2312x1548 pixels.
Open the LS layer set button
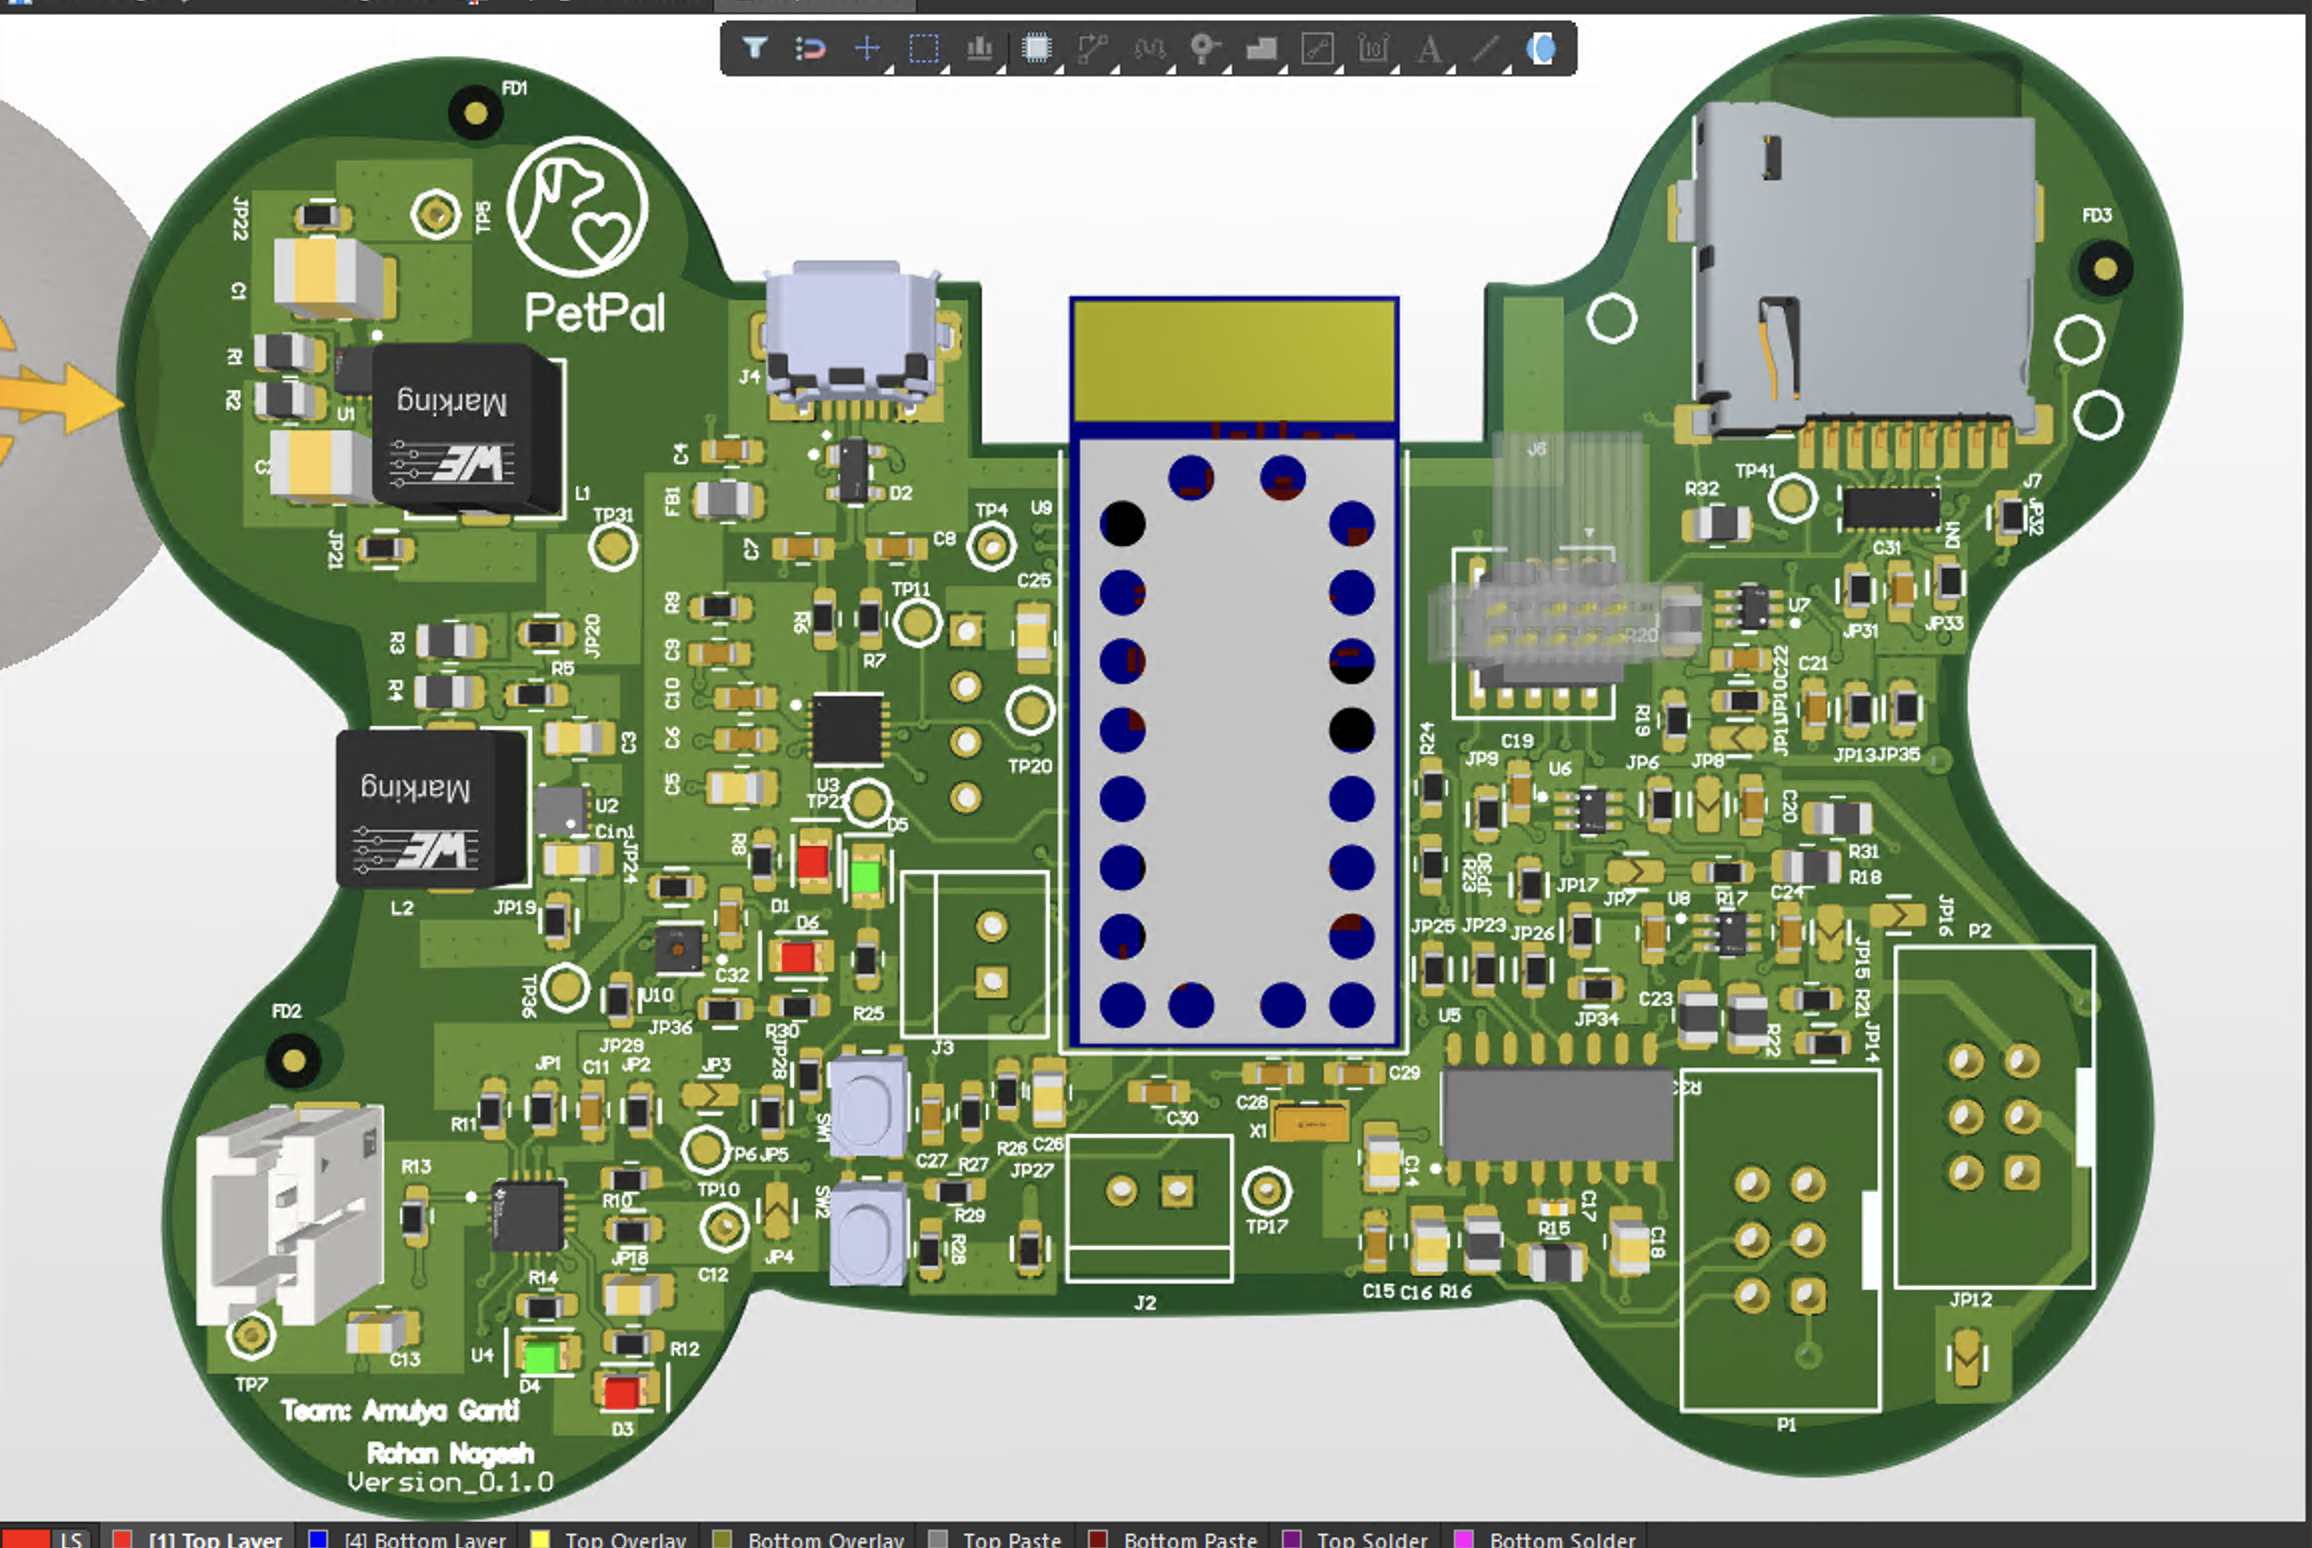coord(71,1538)
